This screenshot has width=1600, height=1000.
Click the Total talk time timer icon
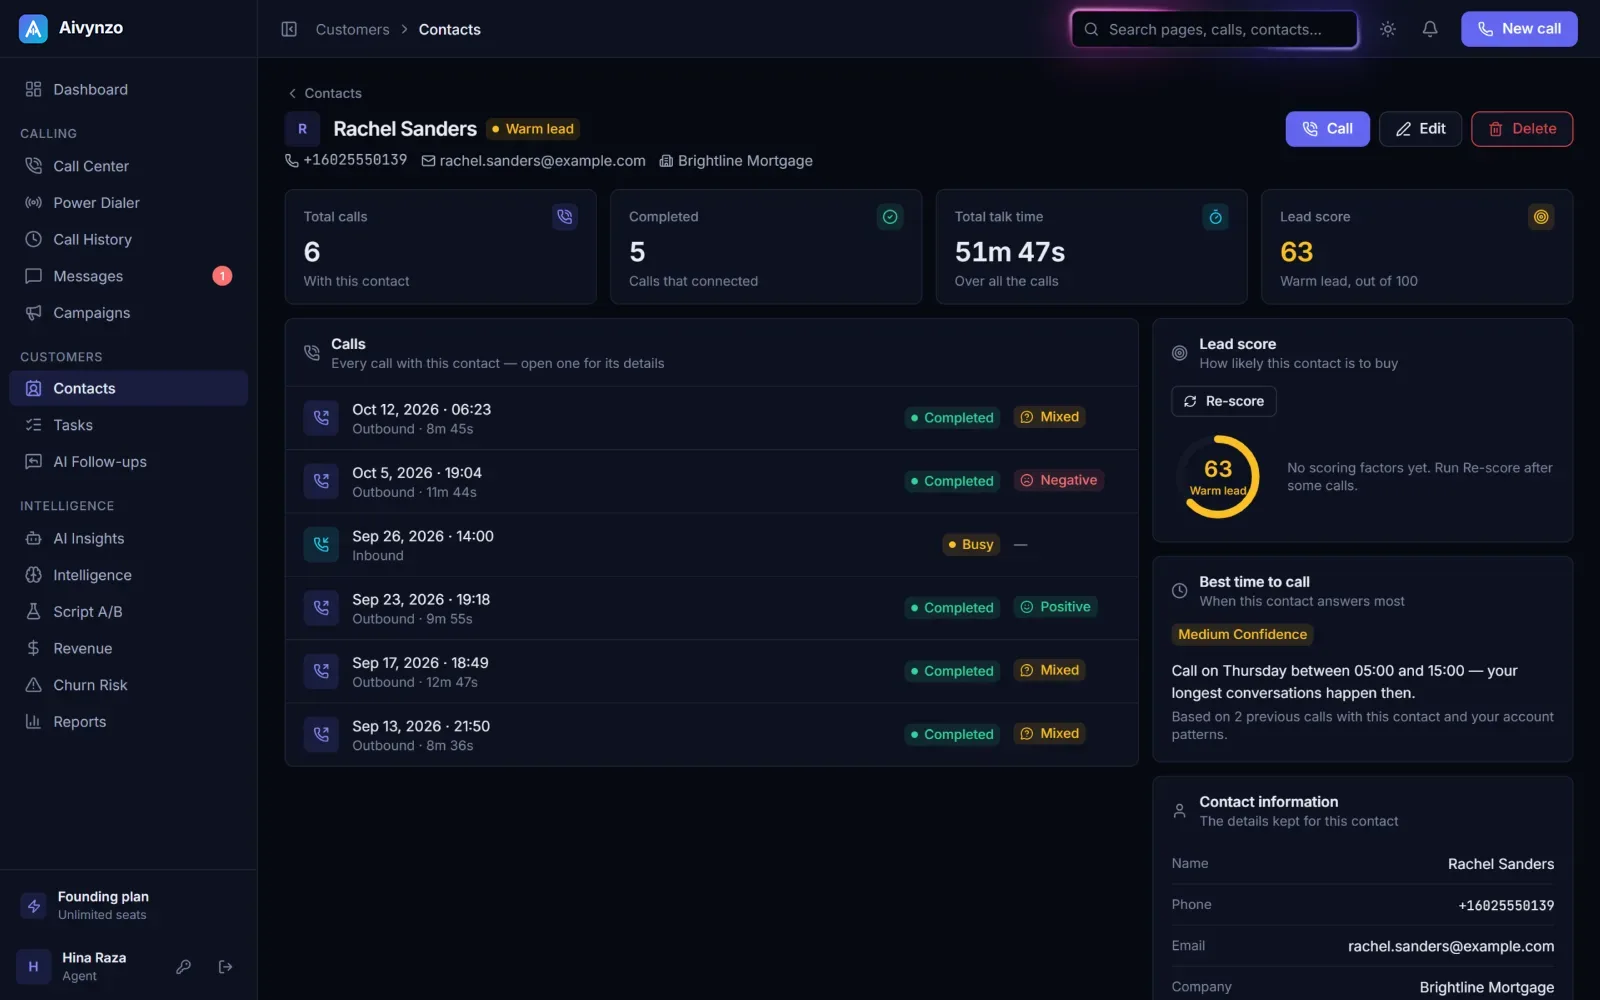[1215, 217]
